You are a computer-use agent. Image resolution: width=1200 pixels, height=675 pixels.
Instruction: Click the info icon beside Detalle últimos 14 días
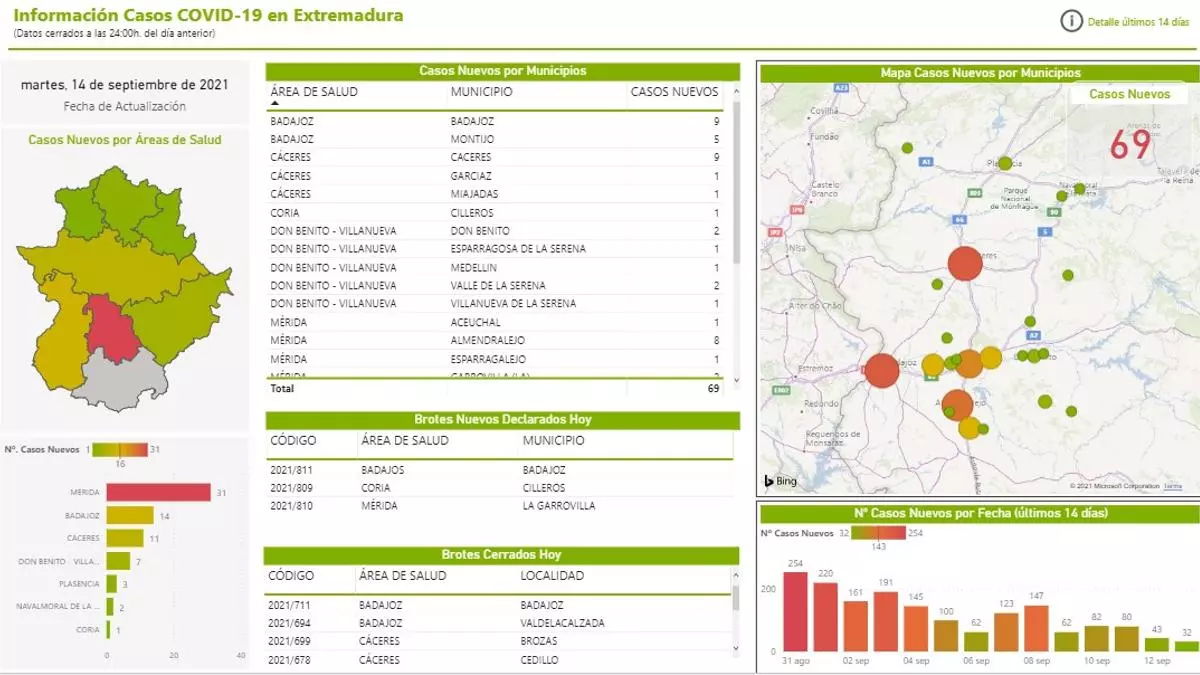click(1071, 21)
